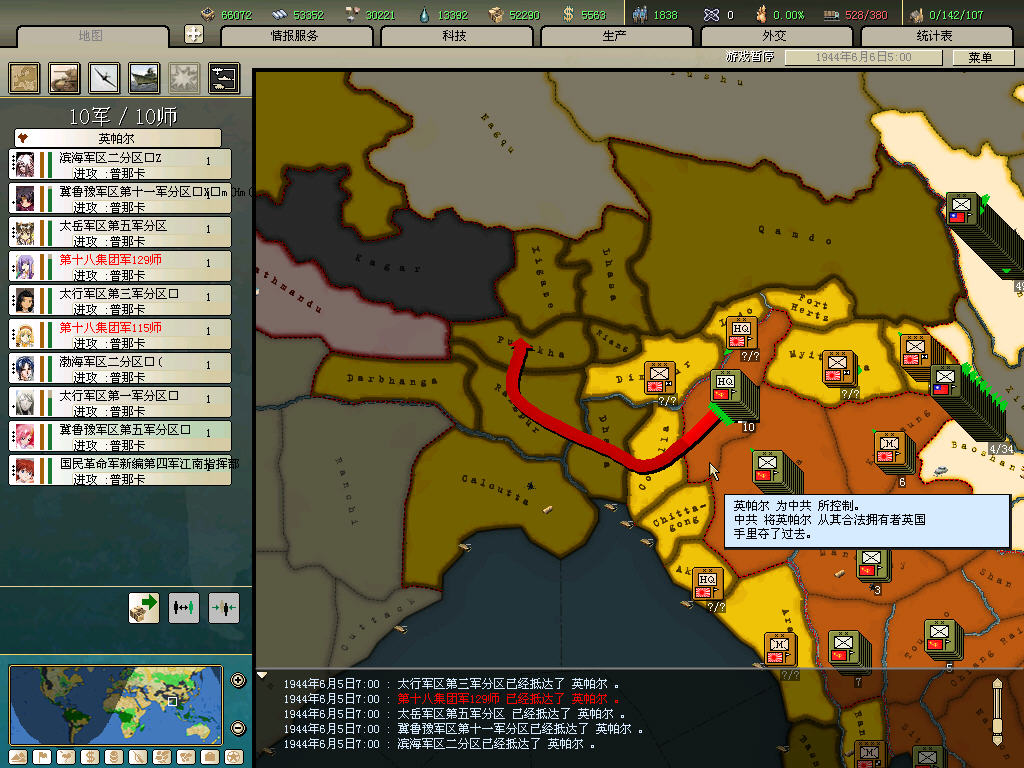Zoom in using the minimap plus button
The height and width of the screenshot is (768, 1024).
238,680
